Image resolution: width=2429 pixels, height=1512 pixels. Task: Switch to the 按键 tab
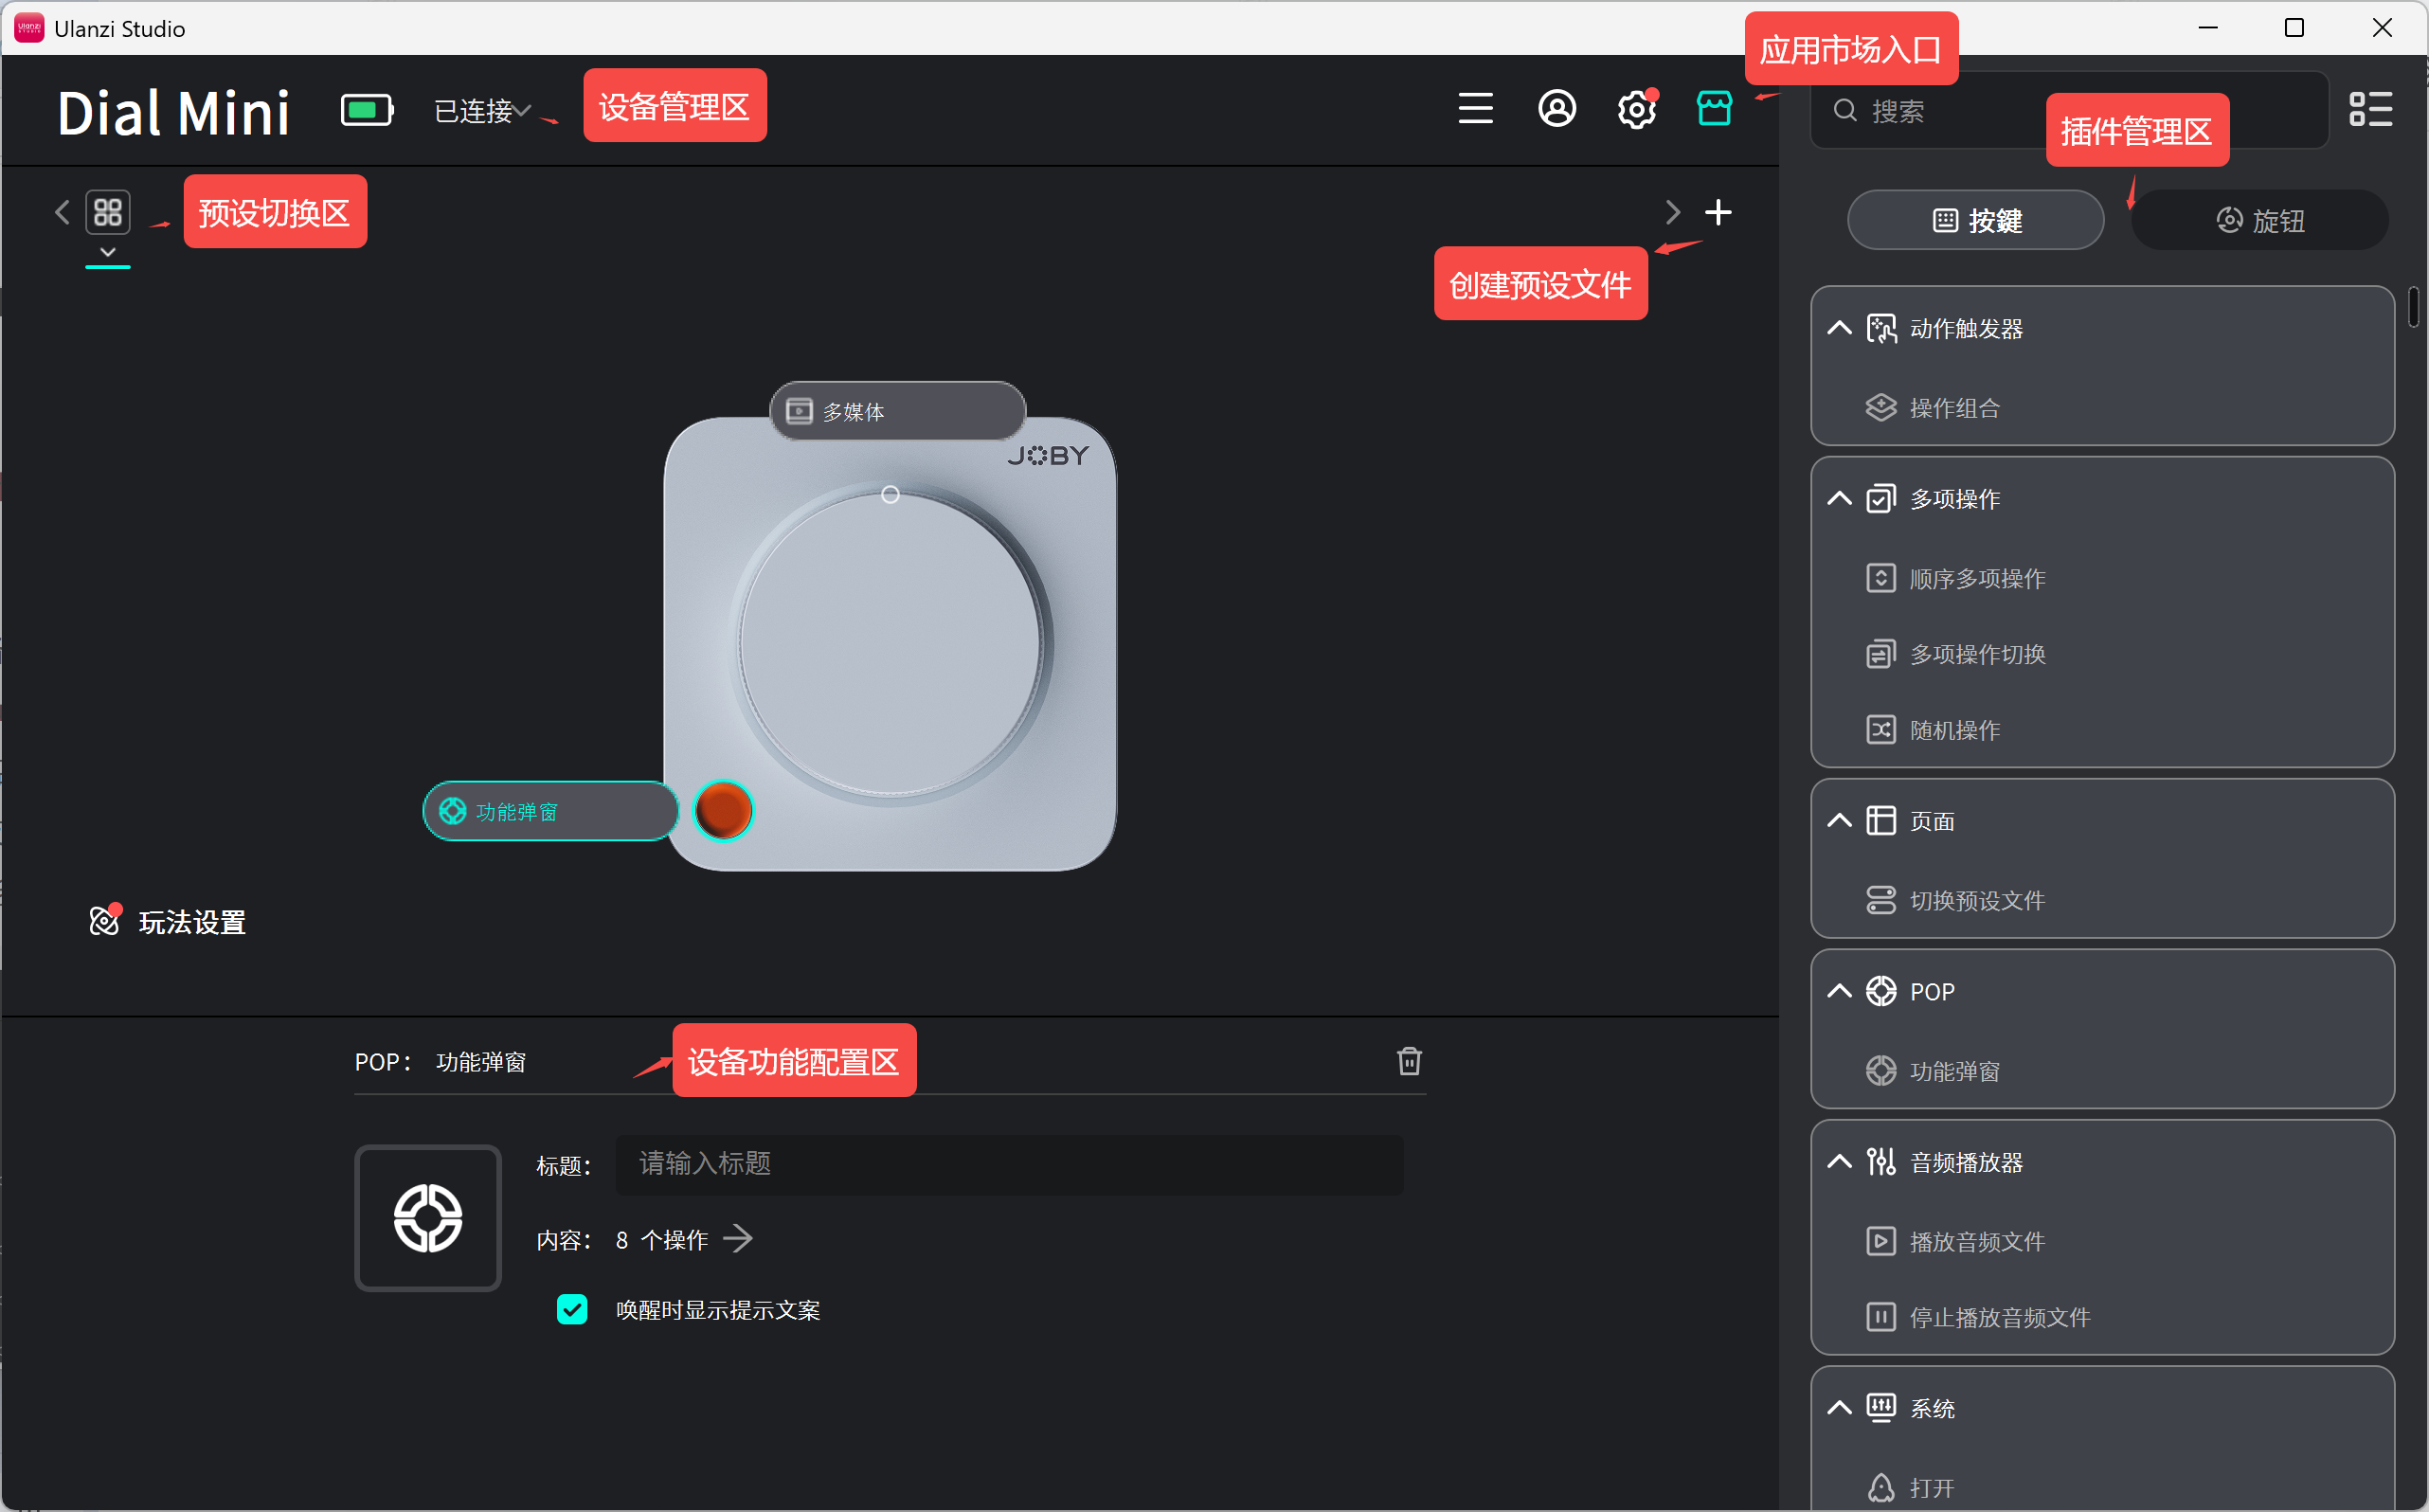[1975, 220]
